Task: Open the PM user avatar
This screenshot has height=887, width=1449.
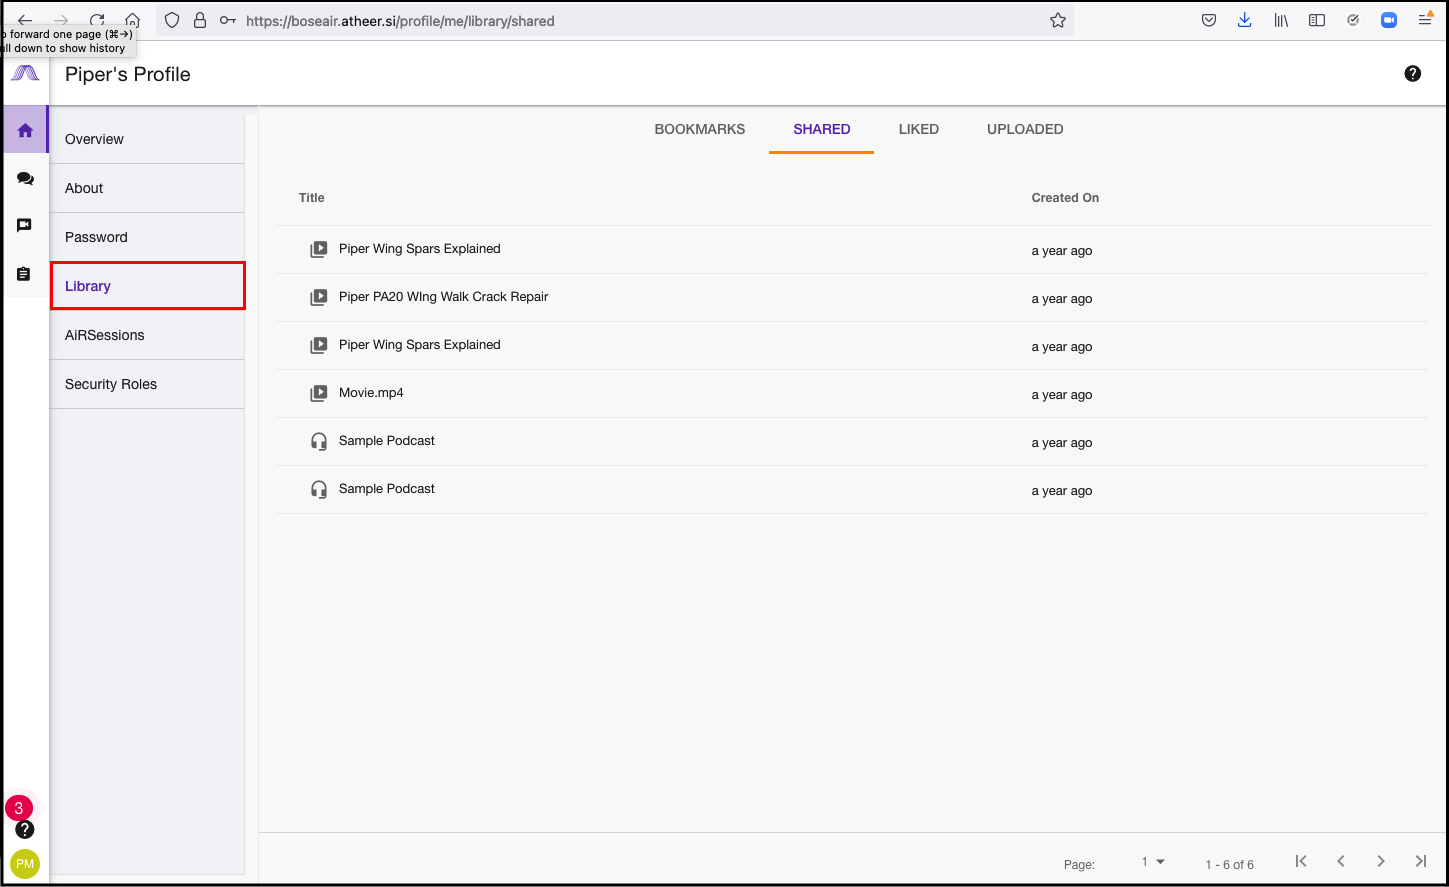Action: click(25, 864)
